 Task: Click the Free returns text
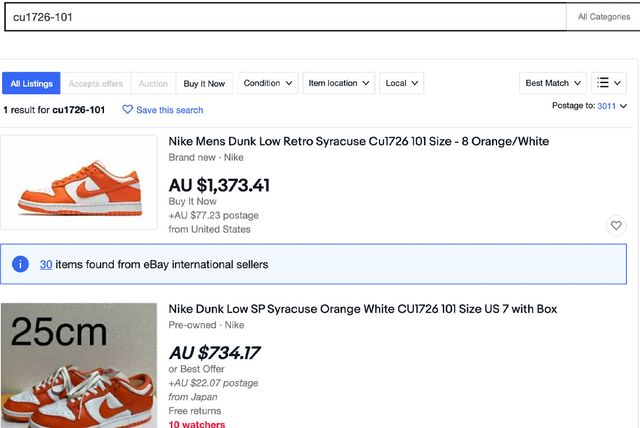pos(195,410)
